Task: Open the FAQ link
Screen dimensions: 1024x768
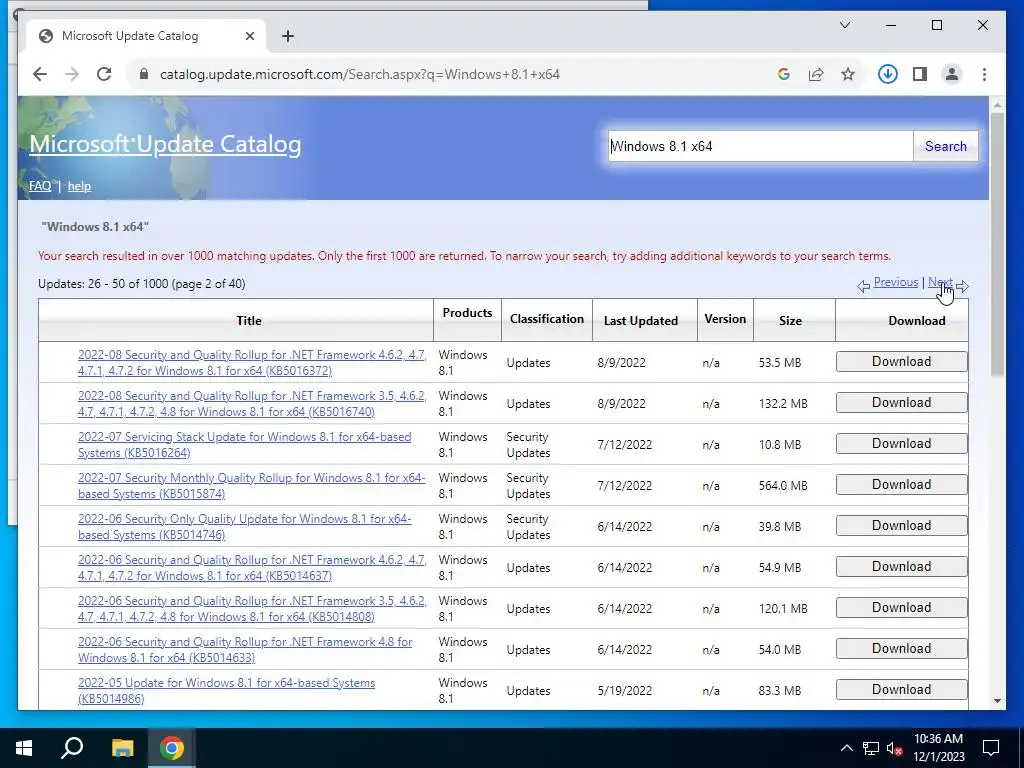Action: 40,186
